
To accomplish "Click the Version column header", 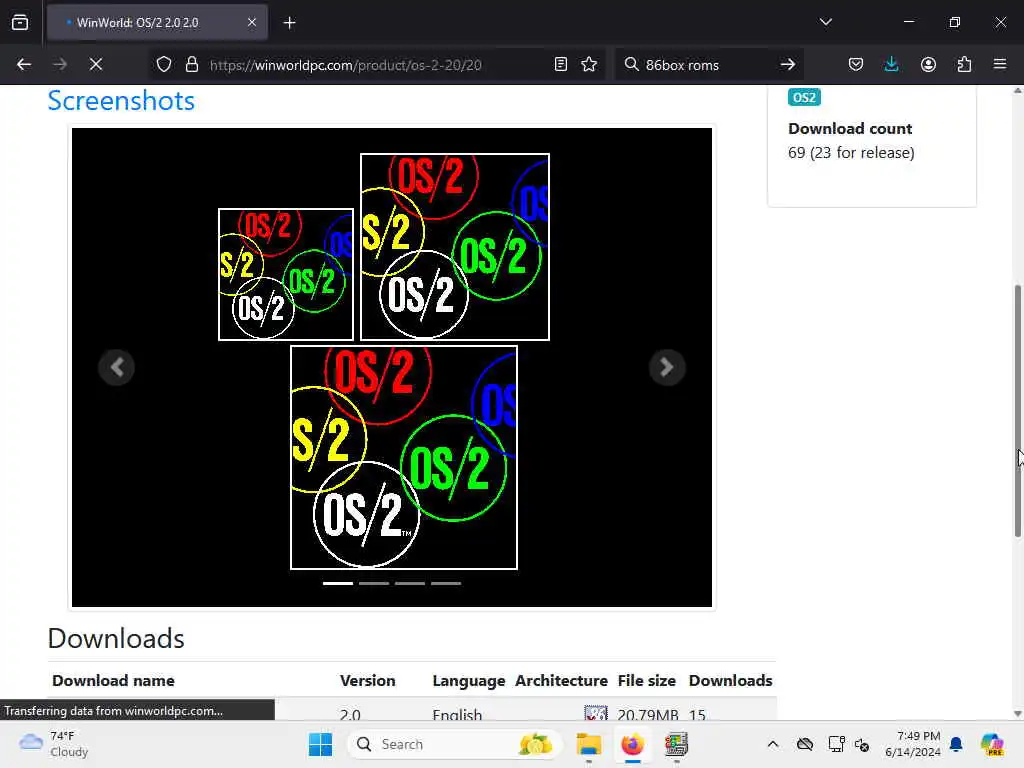I will click(367, 680).
